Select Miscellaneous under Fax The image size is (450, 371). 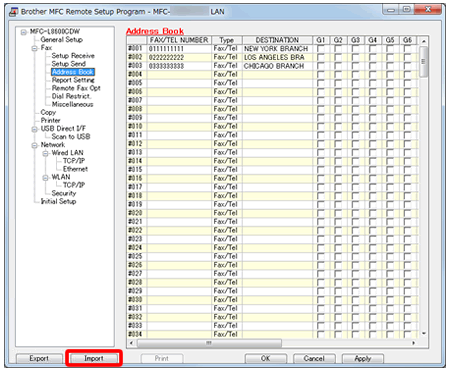click(x=72, y=104)
